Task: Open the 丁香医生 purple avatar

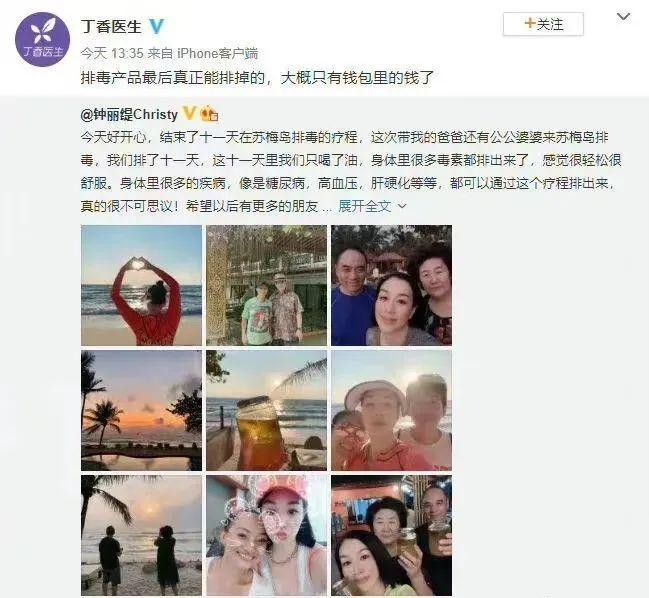Action: coord(43,40)
